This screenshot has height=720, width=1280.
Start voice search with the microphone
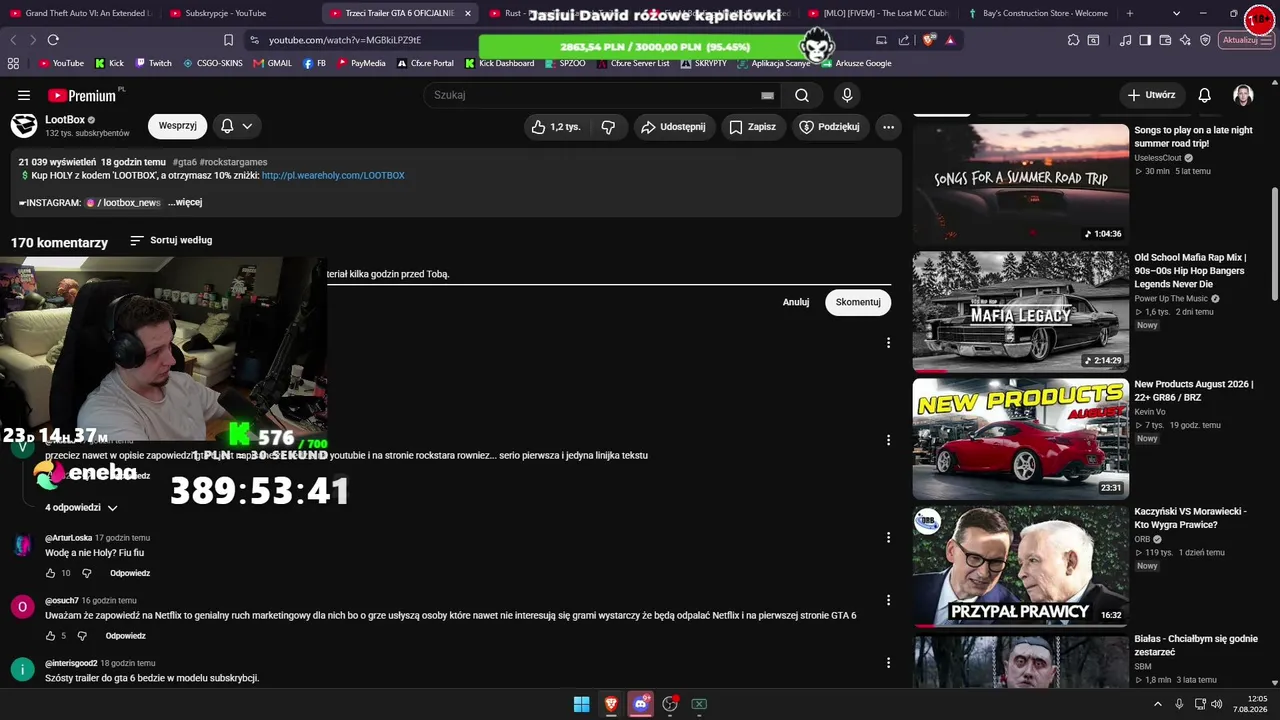pos(847,95)
